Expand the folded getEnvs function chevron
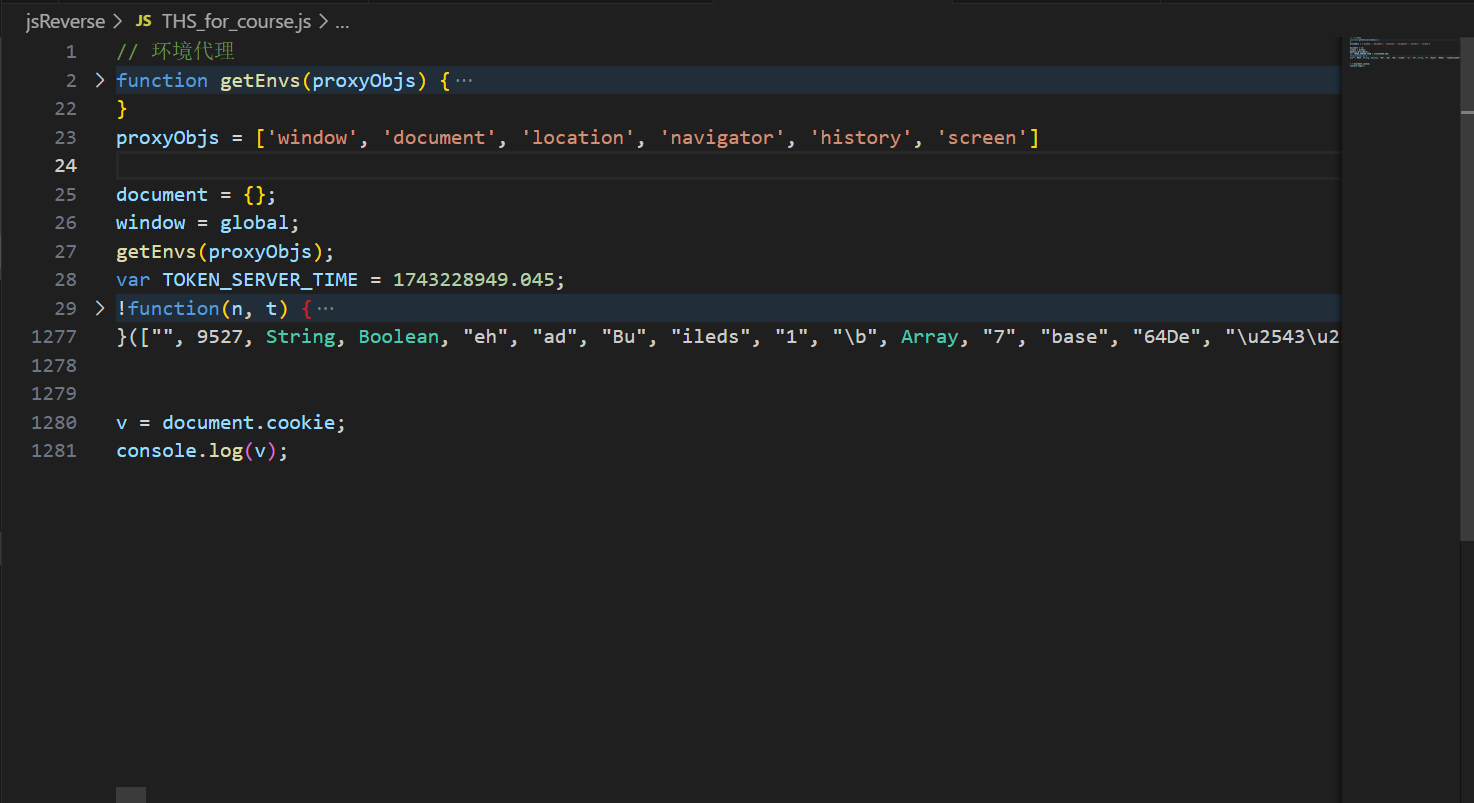1474x803 pixels. point(99,80)
